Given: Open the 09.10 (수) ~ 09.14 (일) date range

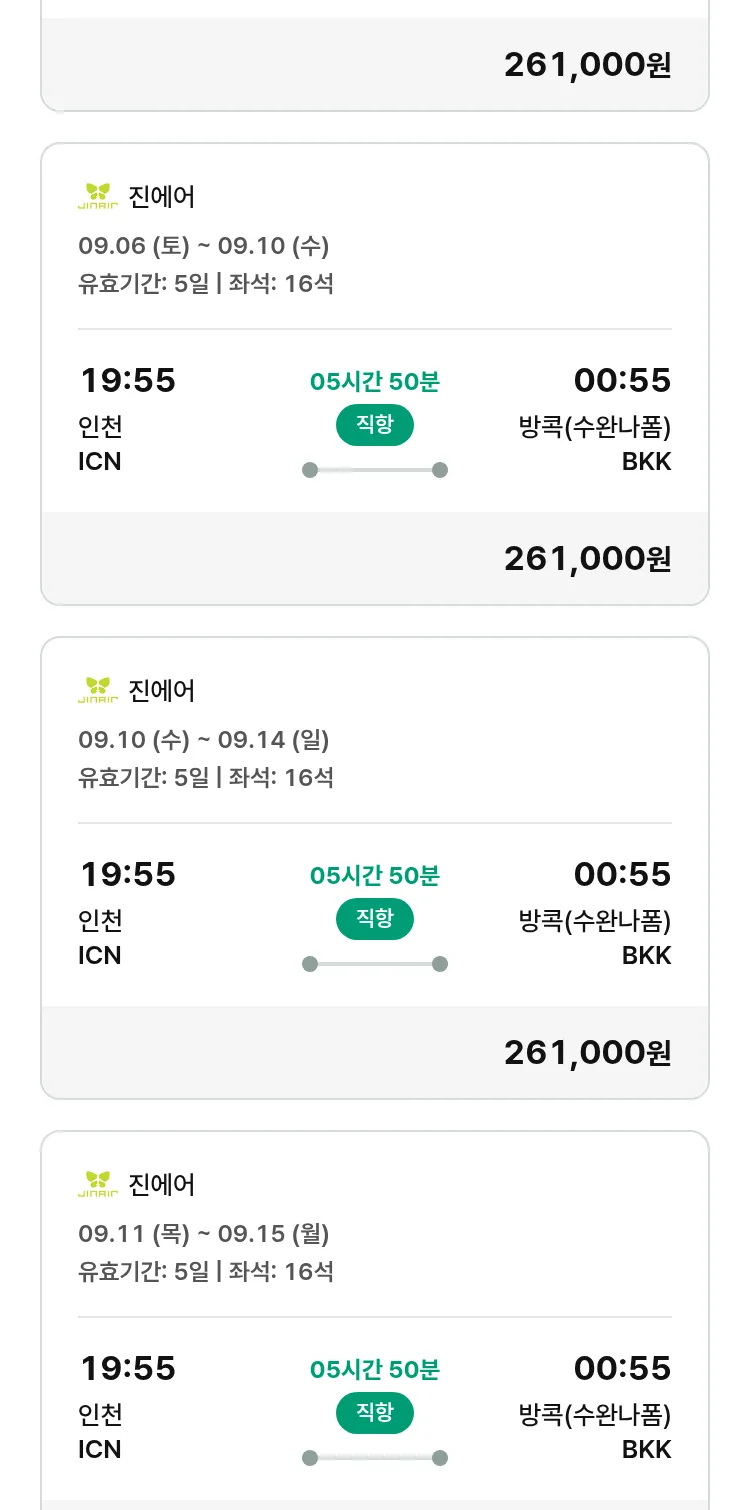Looking at the screenshot, I should click(204, 740).
